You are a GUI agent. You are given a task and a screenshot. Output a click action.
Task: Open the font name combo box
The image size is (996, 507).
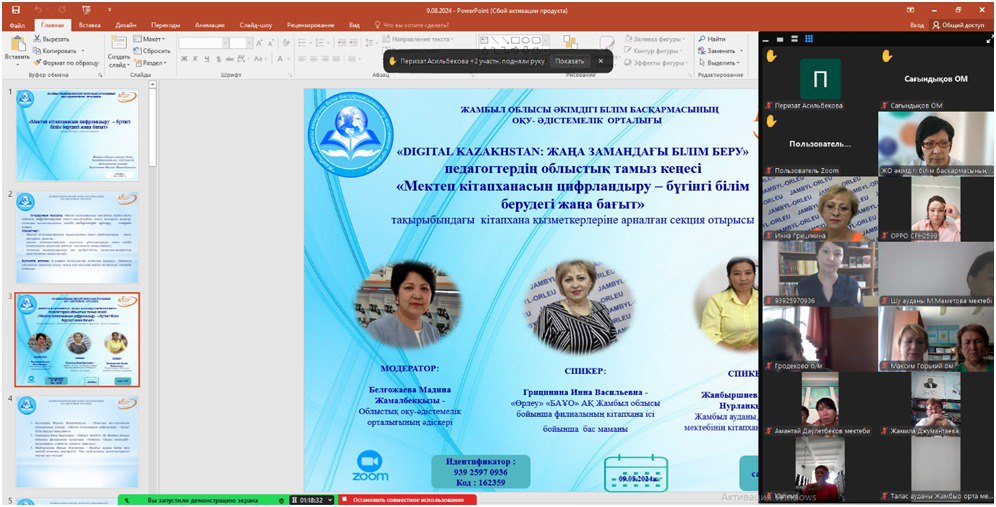click(203, 43)
